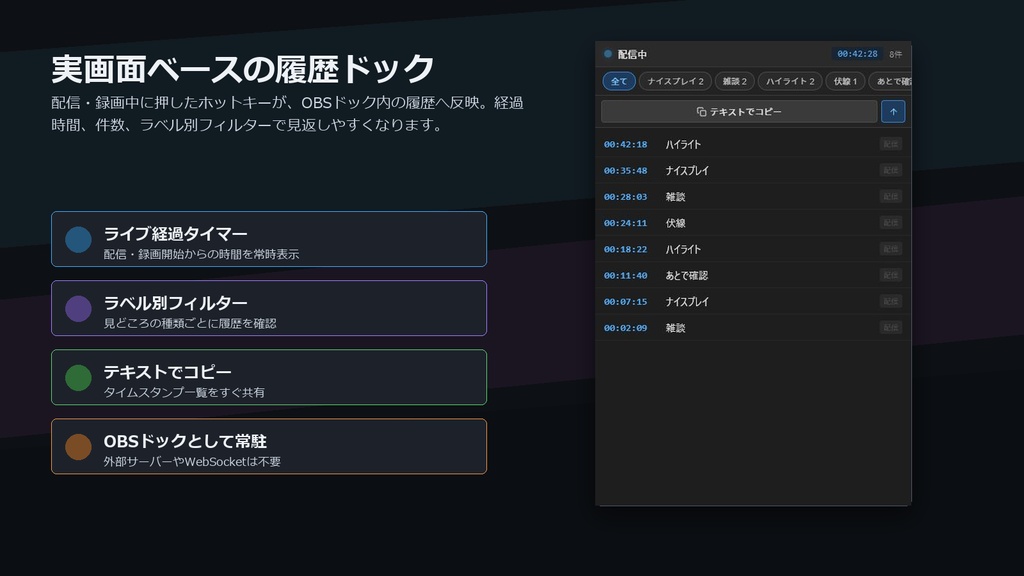Click timestamp 00:07:15
Image resolution: width=1024 pixels, height=576 pixels.
626,302
